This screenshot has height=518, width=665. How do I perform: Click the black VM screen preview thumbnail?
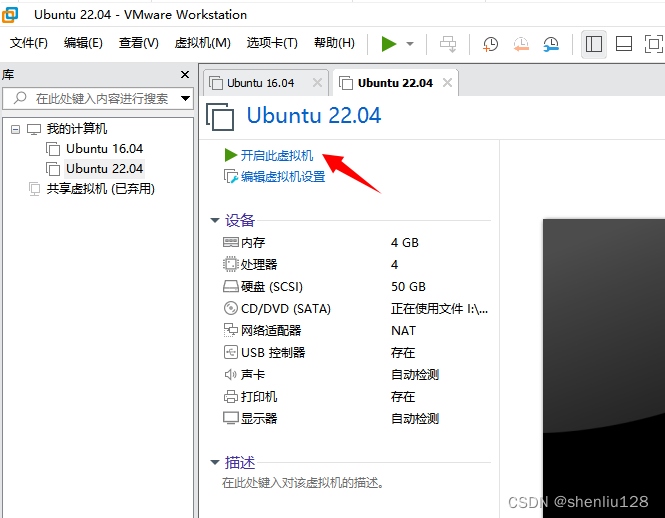(604, 368)
